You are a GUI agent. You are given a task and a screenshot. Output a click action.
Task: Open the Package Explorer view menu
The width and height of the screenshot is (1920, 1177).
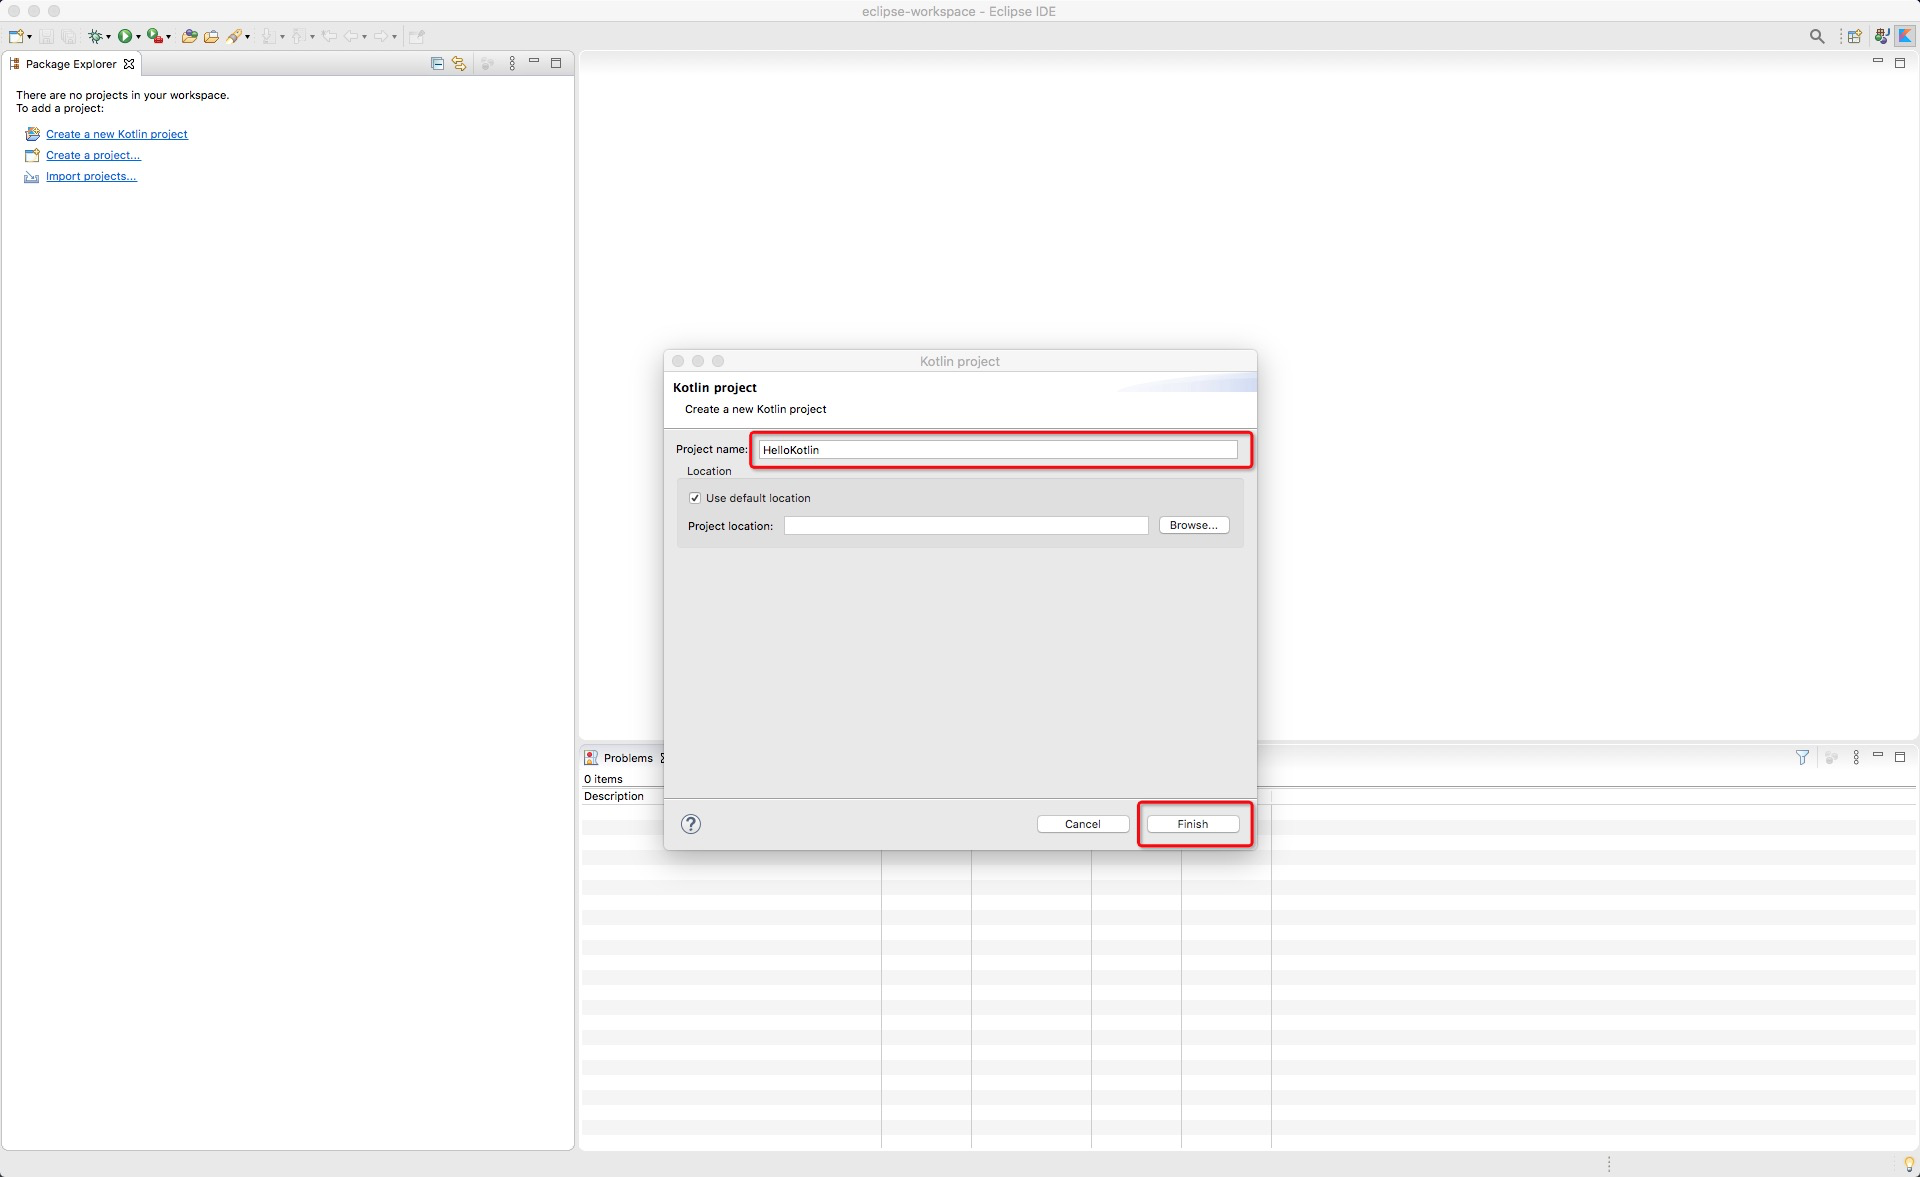[512, 63]
